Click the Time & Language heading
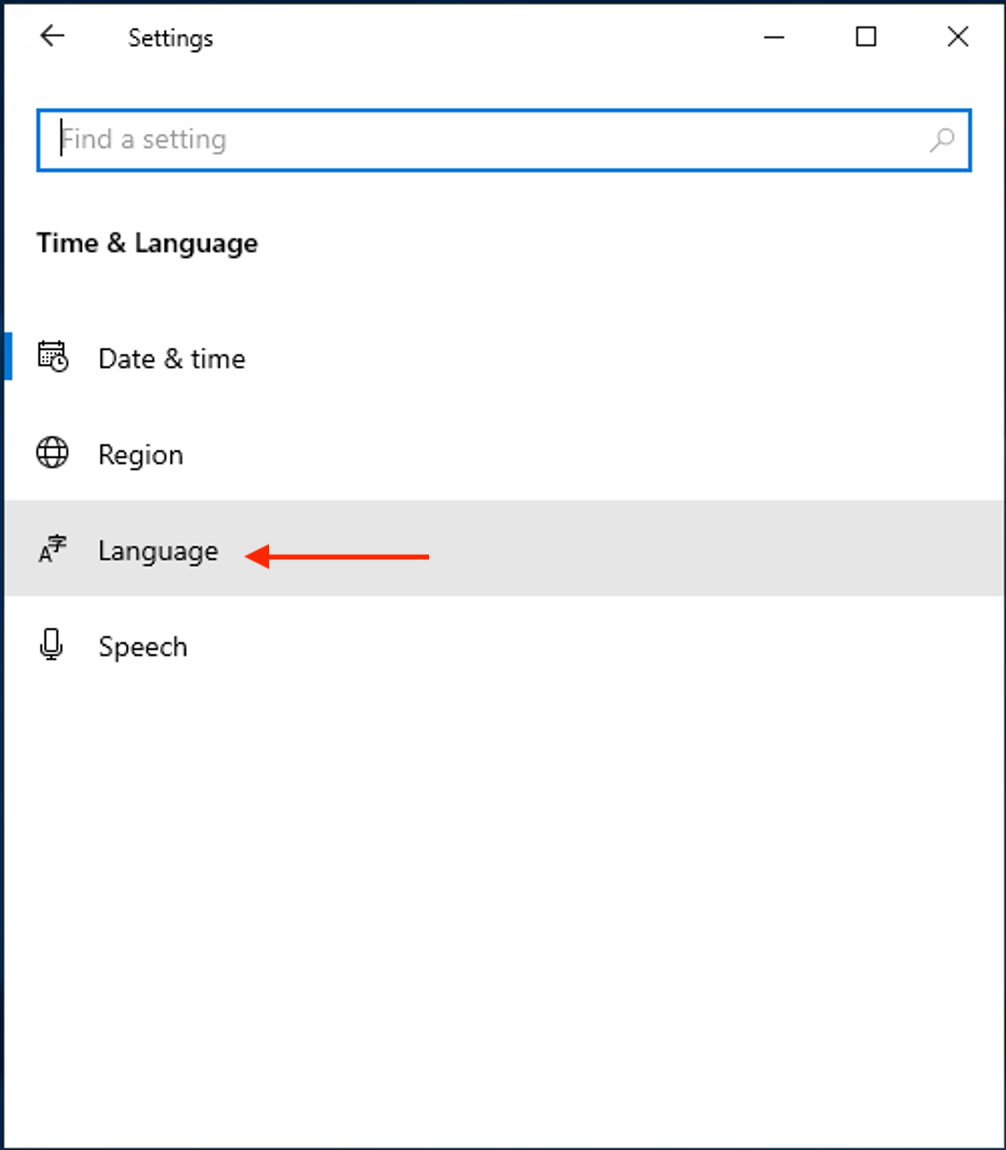The width and height of the screenshot is (1006, 1150). pos(147,243)
